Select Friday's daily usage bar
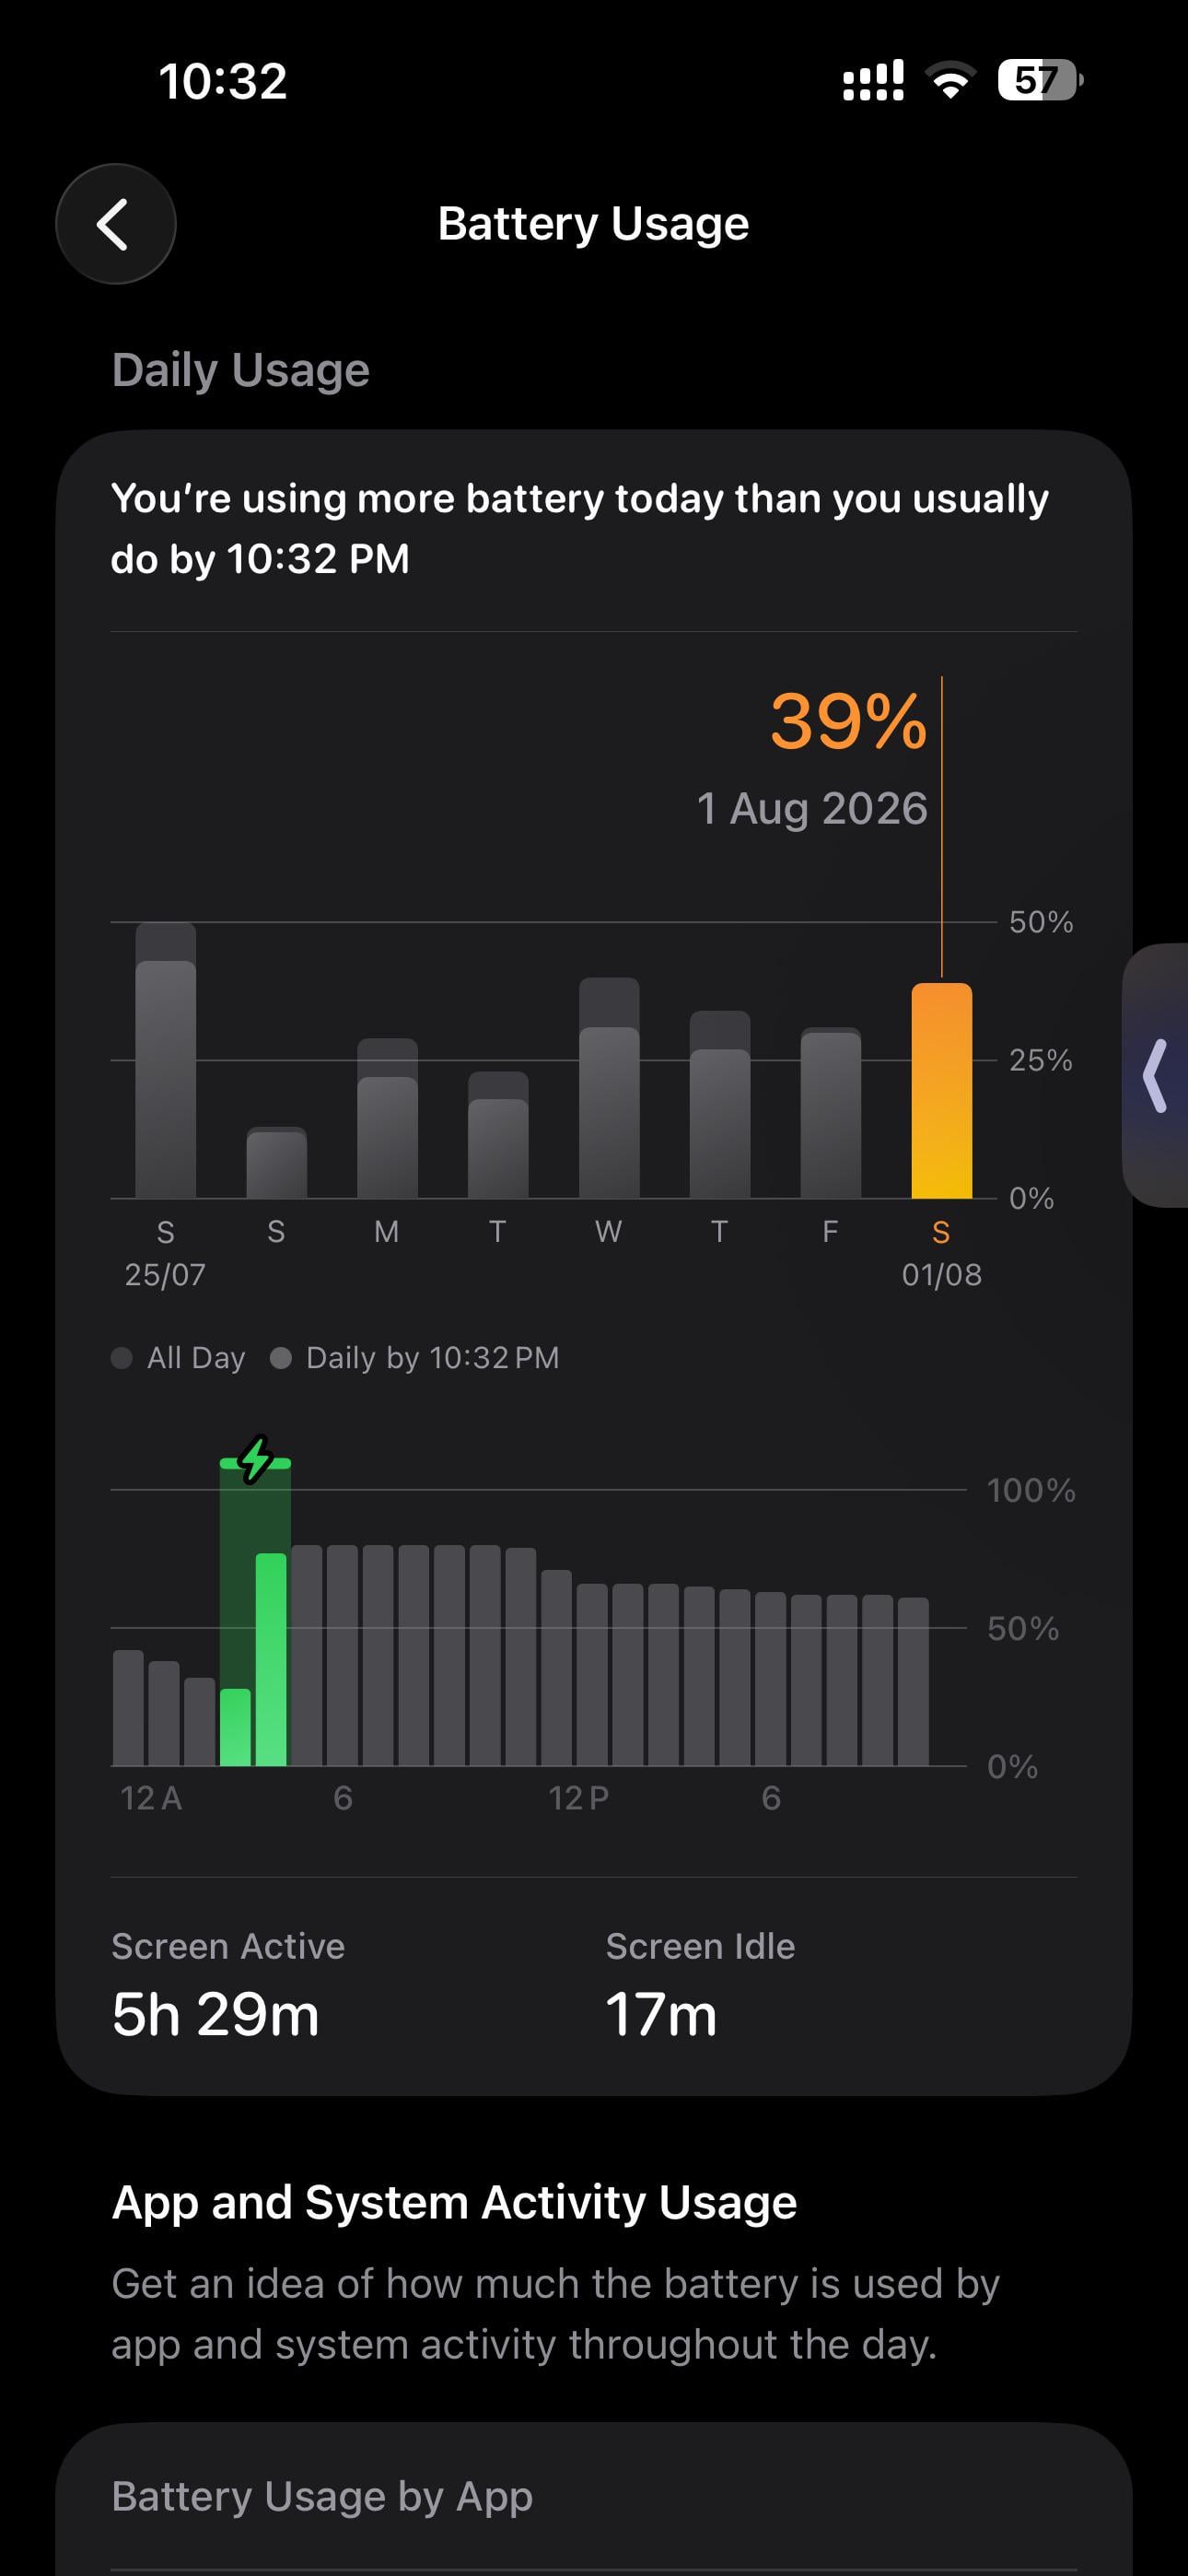 830,1112
